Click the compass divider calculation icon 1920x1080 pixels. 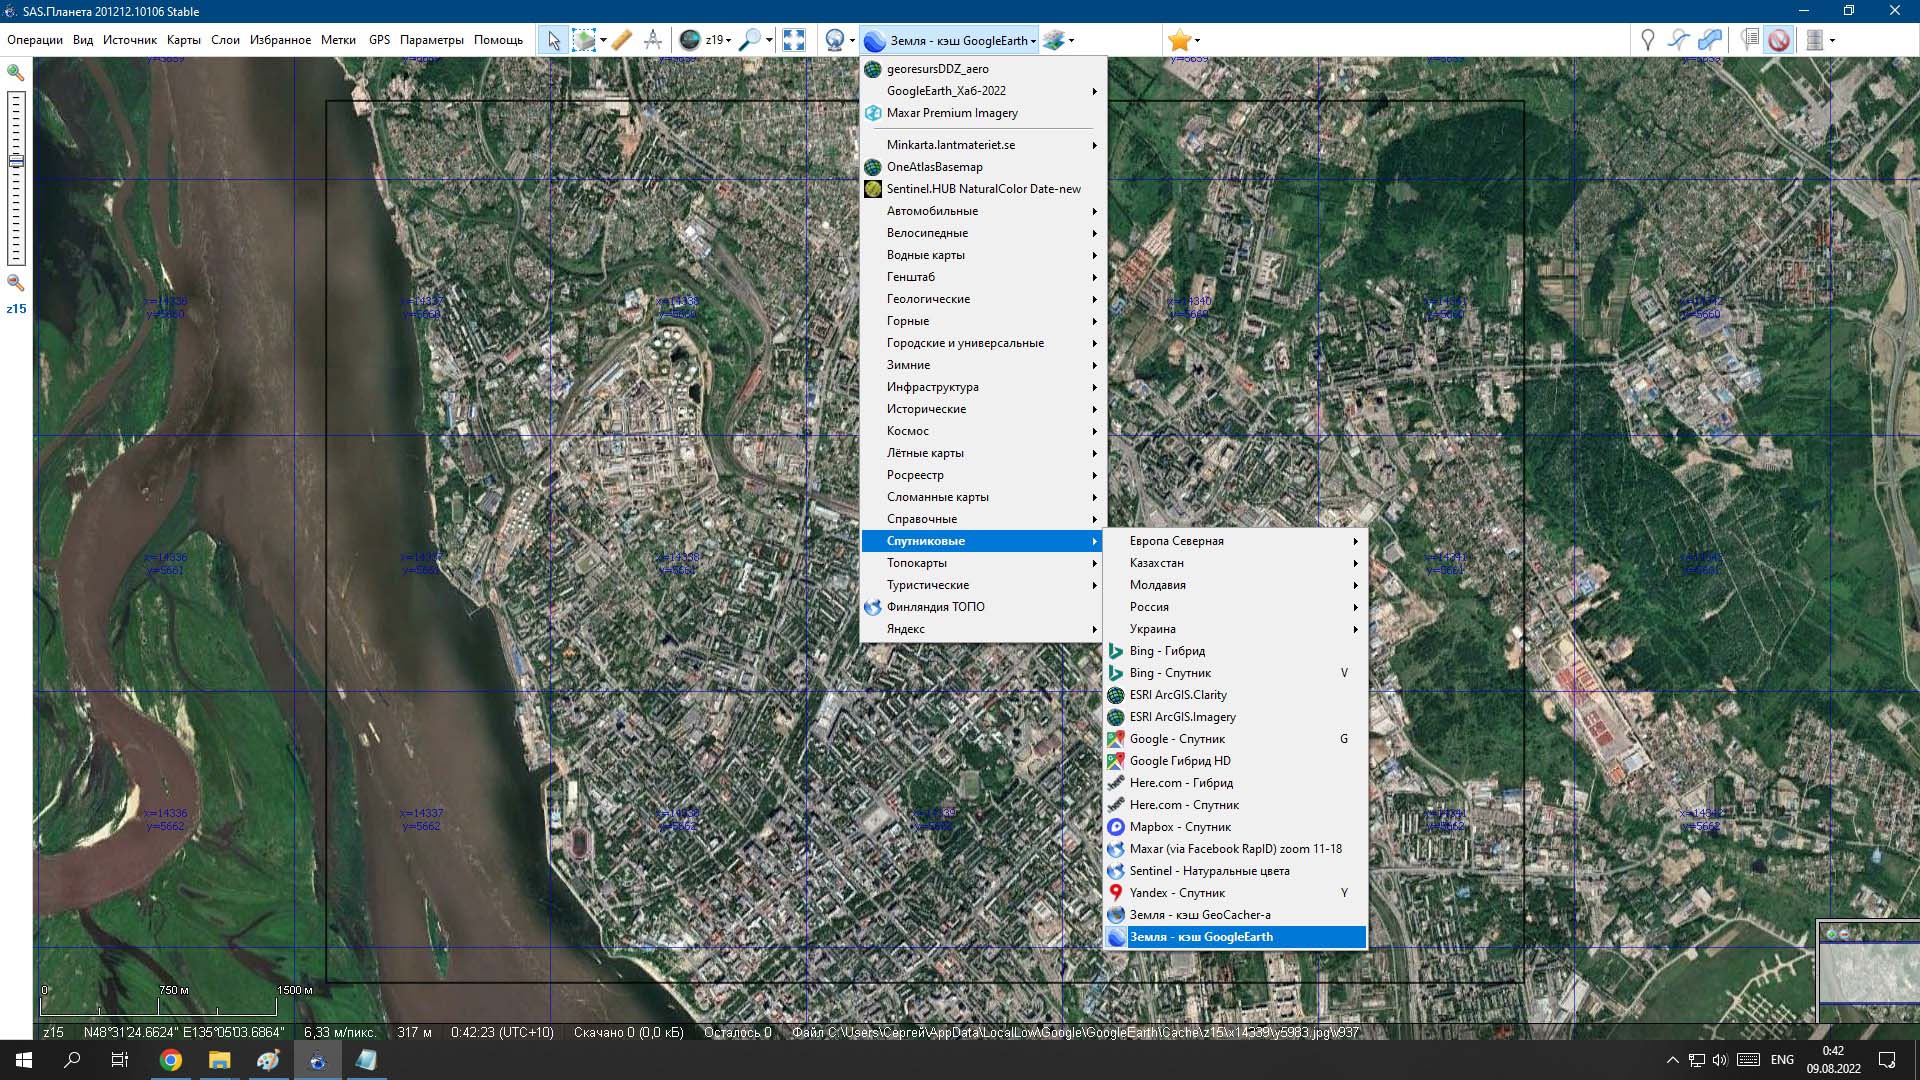pyautogui.click(x=653, y=40)
